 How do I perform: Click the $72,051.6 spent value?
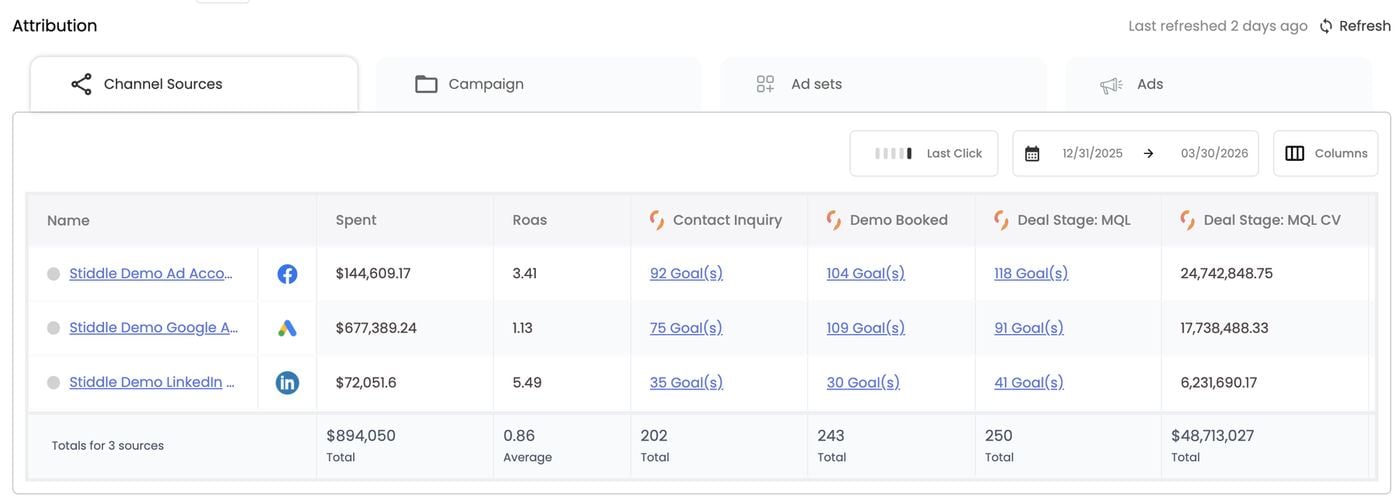pyautogui.click(x=366, y=382)
